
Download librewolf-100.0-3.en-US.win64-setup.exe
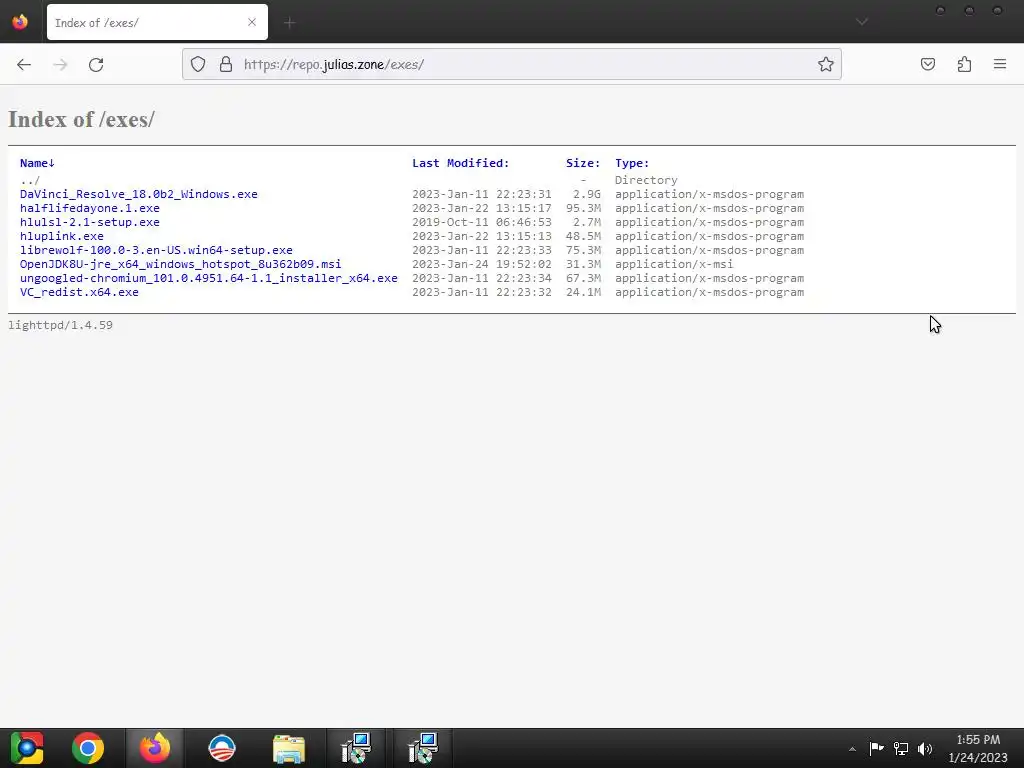pyautogui.click(x=156, y=250)
